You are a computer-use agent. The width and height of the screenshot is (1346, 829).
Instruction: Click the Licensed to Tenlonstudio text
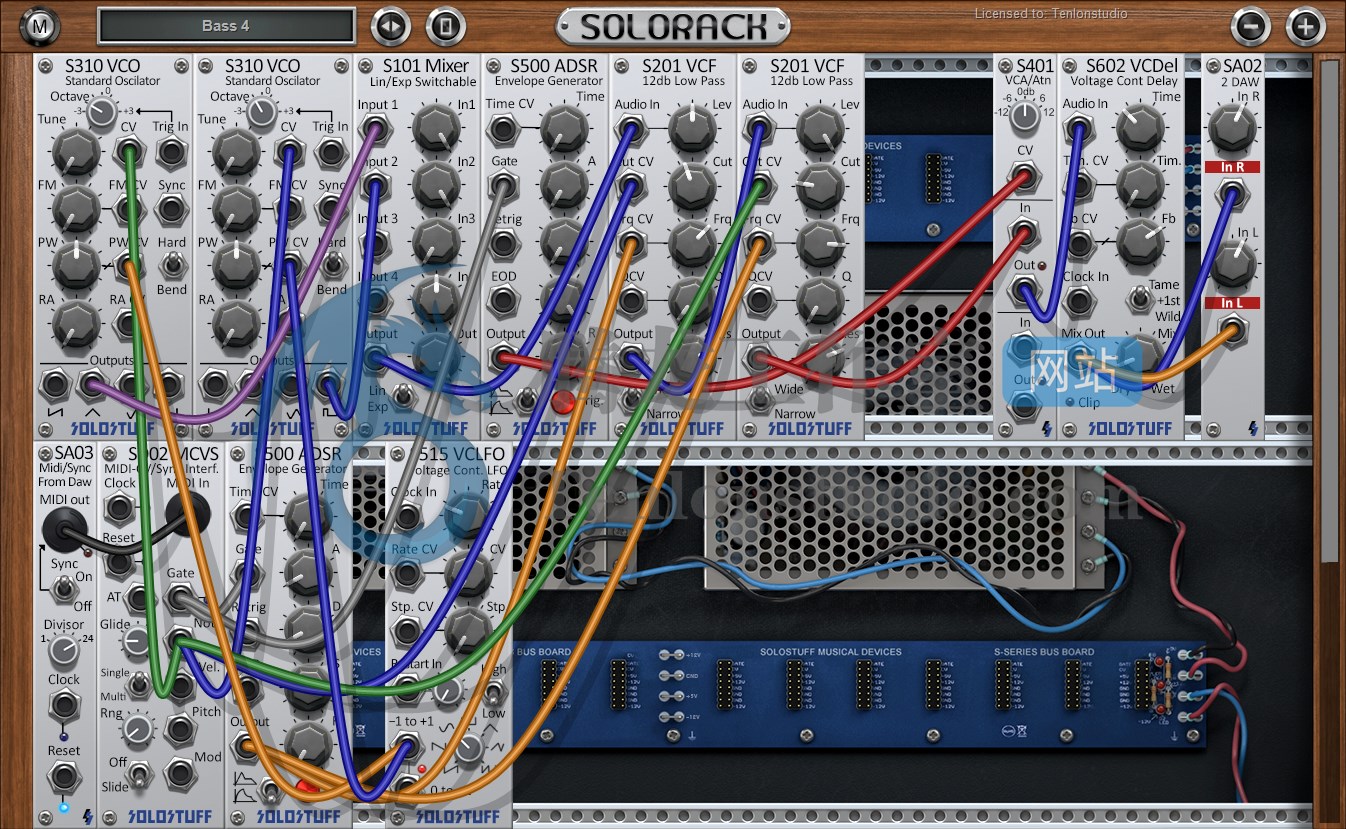pyautogui.click(x=1051, y=14)
